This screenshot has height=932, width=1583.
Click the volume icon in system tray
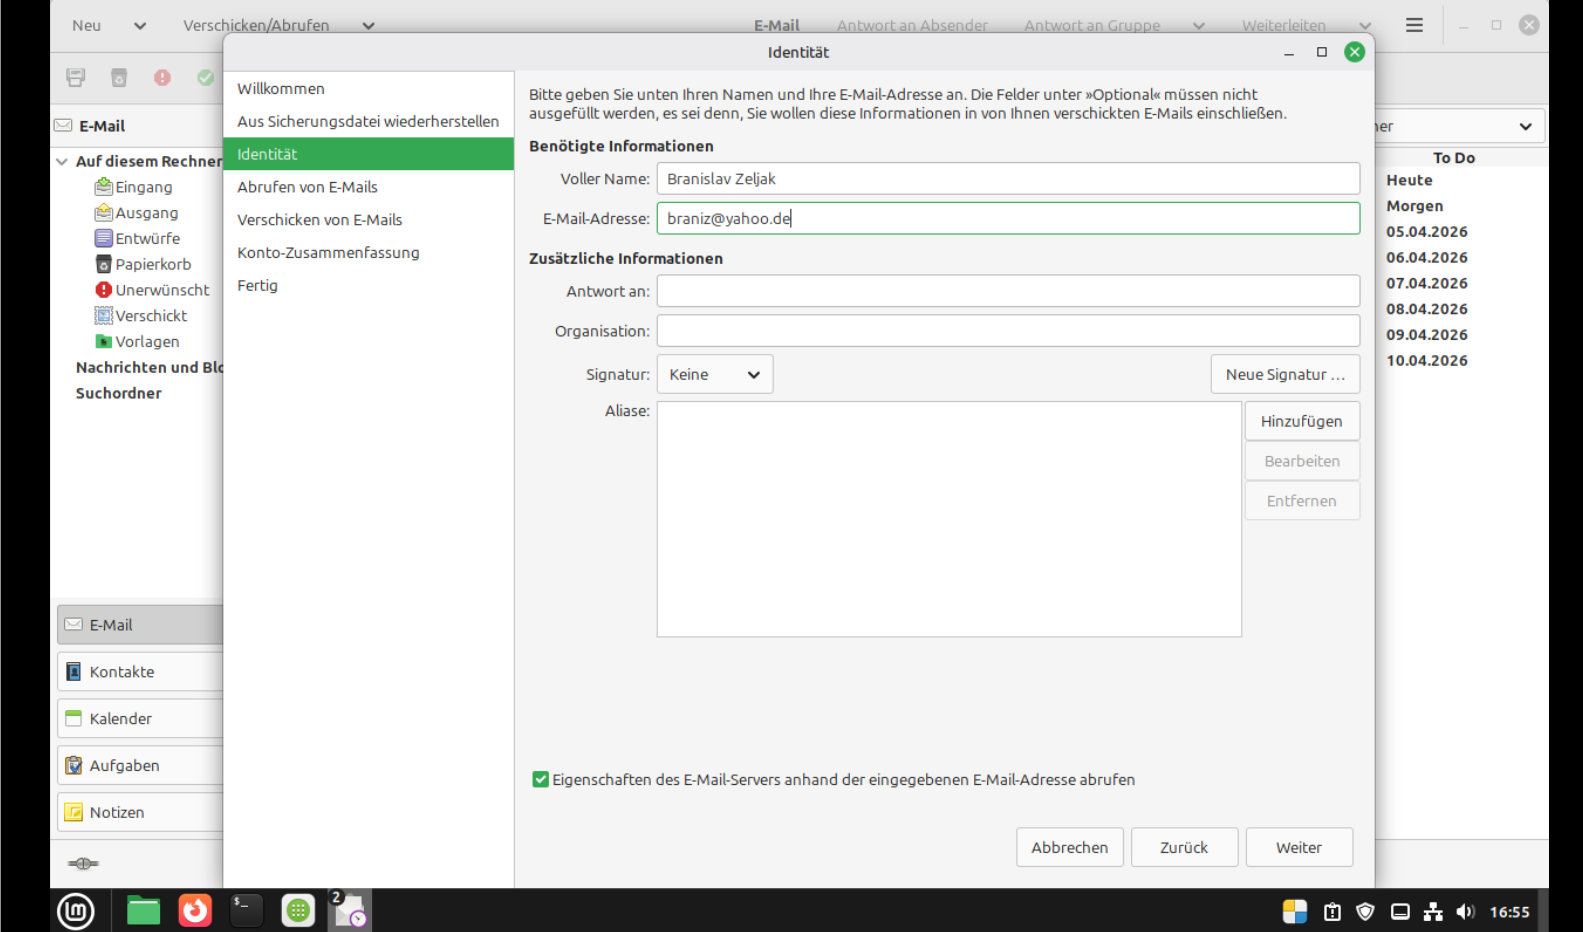(x=1465, y=912)
